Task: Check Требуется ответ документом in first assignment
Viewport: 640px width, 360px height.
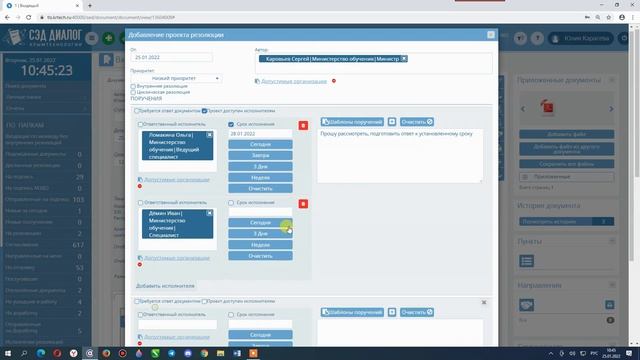Action: tap(137, 111)
